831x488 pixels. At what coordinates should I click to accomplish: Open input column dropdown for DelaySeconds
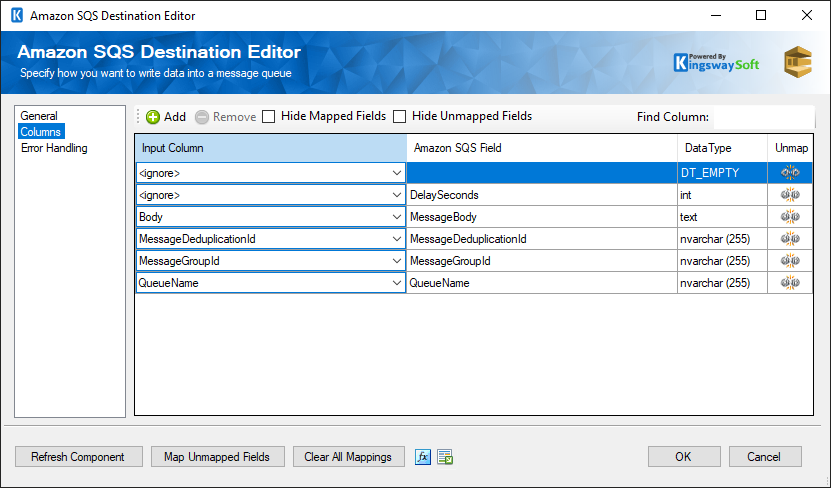(396, 195)
